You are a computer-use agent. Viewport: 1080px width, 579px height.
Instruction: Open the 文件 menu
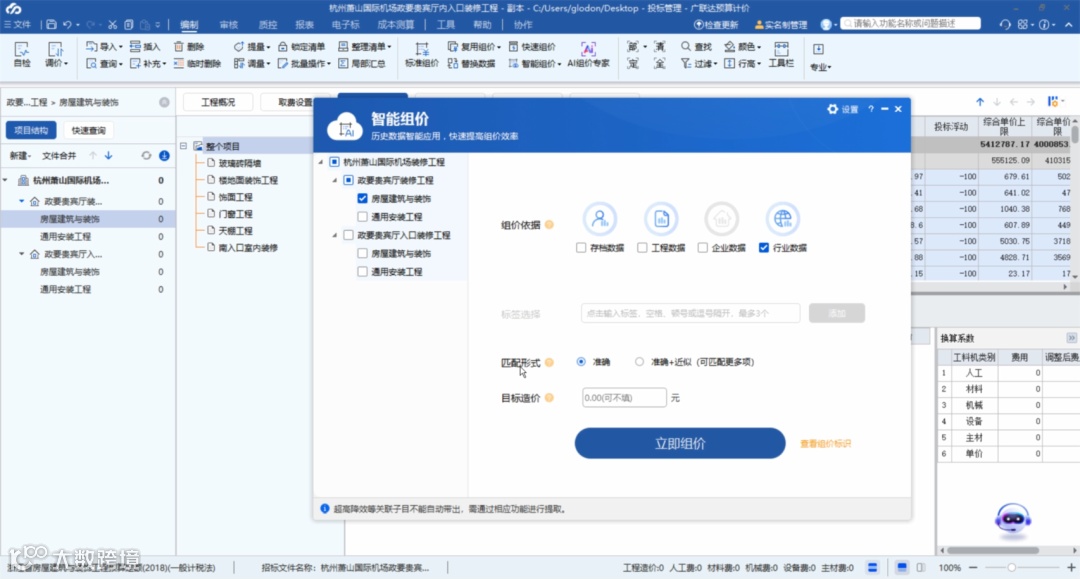tap(18, 24)
